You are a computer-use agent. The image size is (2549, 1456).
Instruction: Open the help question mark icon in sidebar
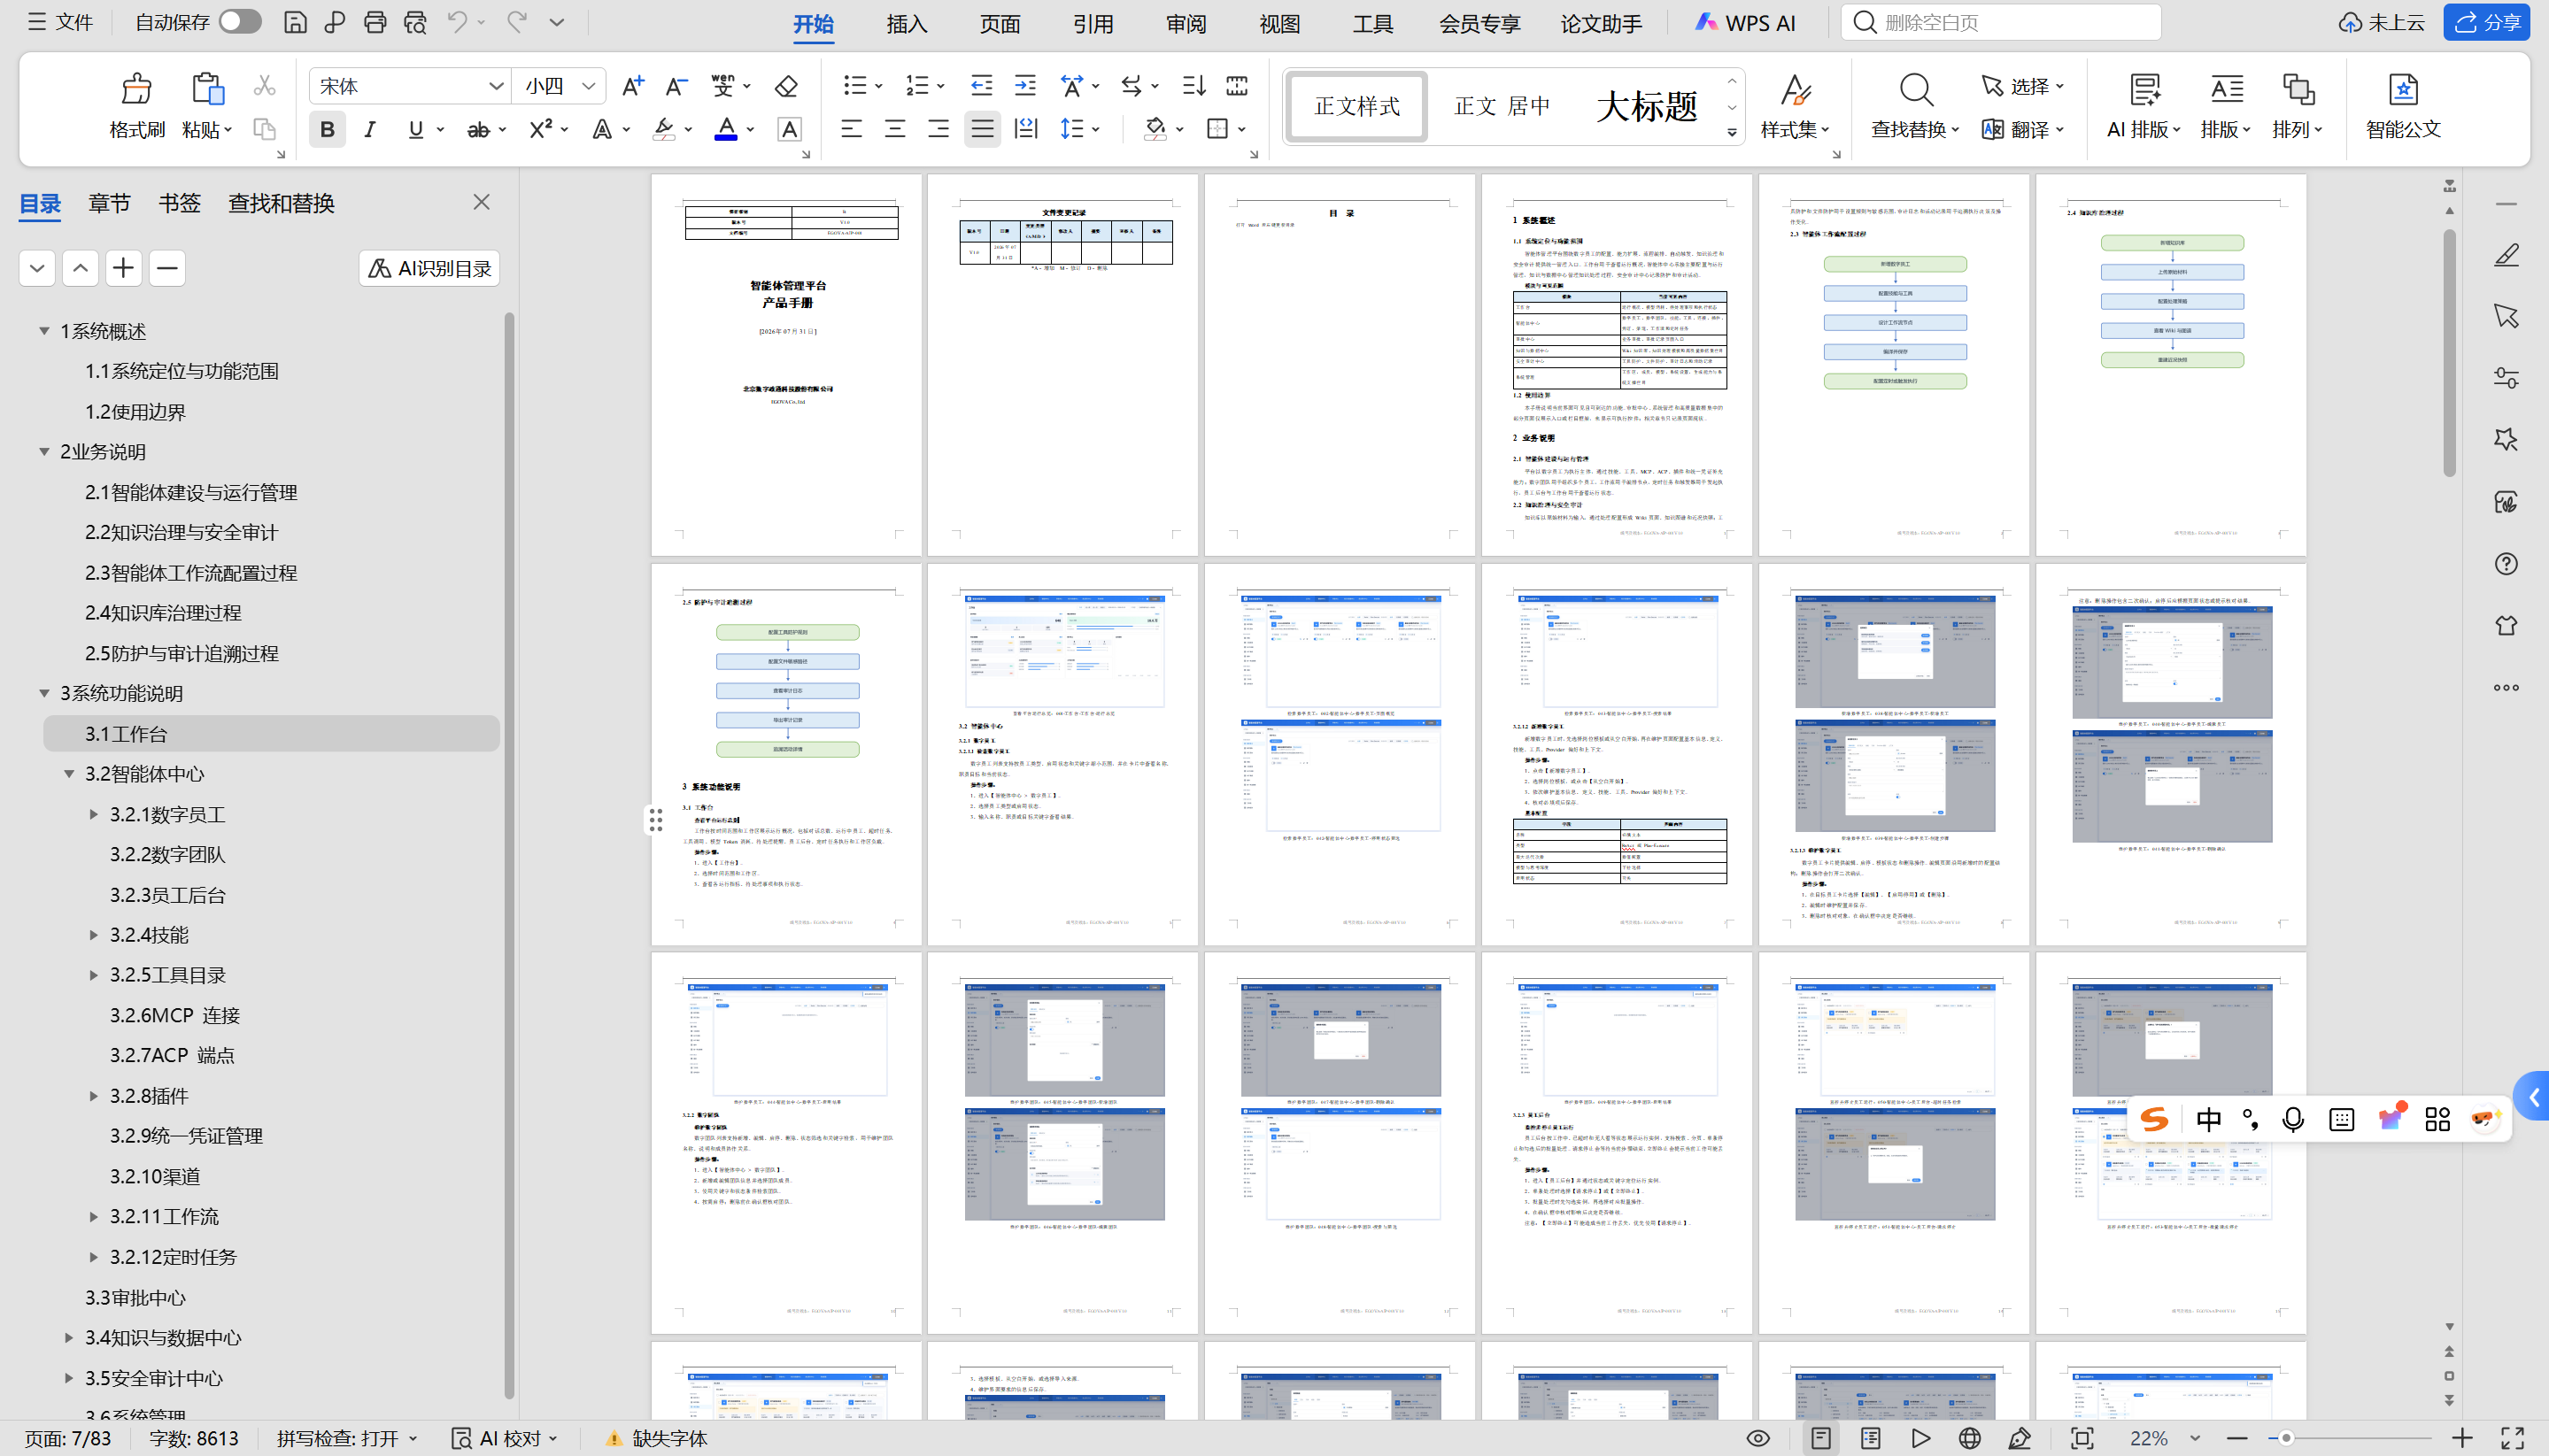tap(2506, 564)
